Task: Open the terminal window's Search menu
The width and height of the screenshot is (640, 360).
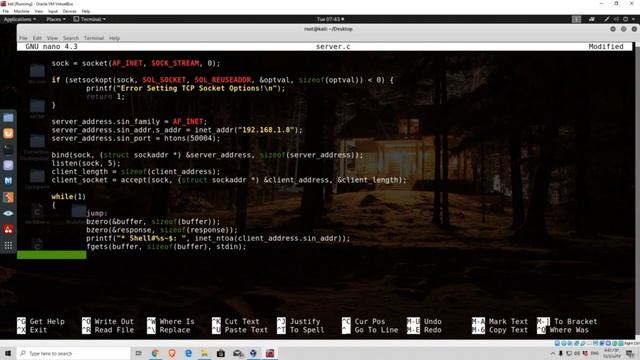Action: click(x=71, y=38)
